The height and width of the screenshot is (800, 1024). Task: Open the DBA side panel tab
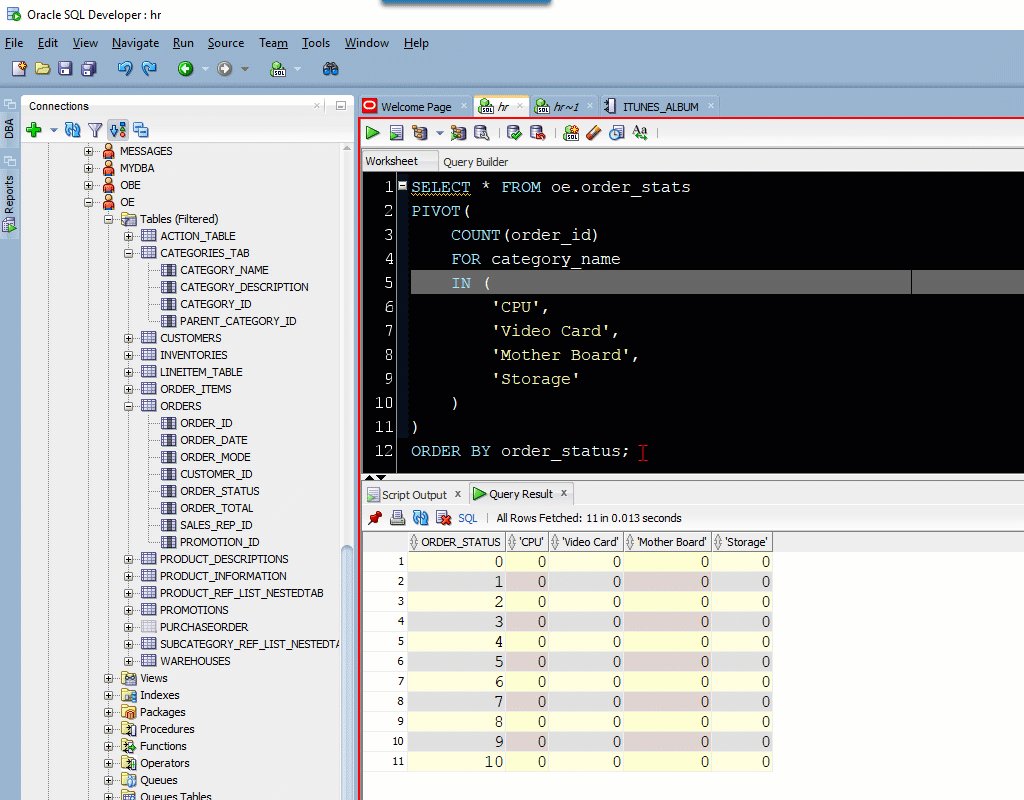(9, 128)
